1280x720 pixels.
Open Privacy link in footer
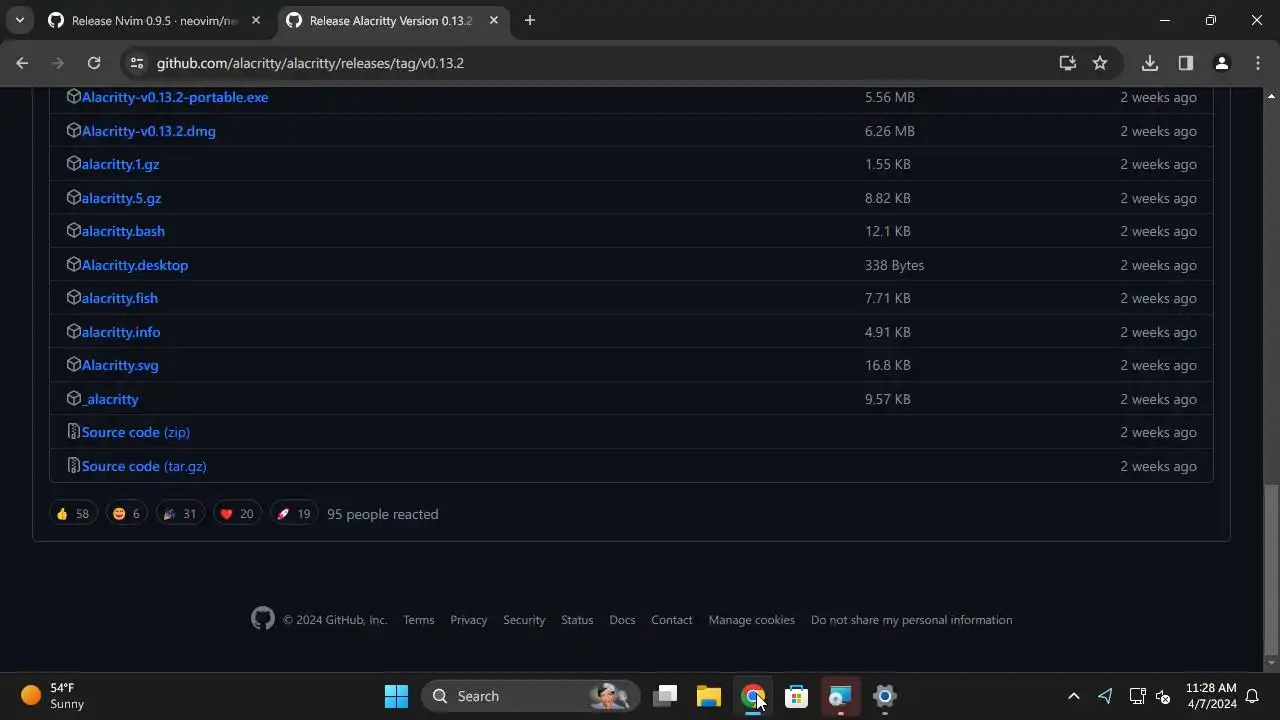click(469, 620)
